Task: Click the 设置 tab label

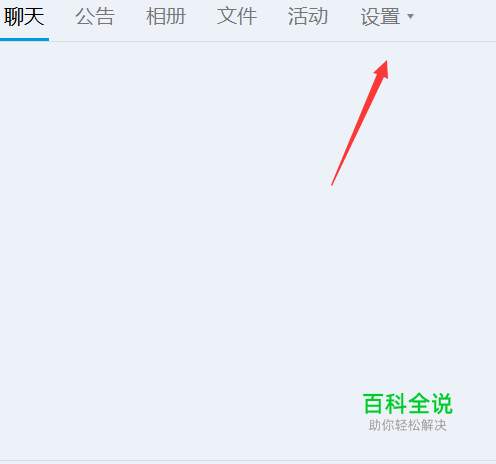Action: click(x=380, y=17)
